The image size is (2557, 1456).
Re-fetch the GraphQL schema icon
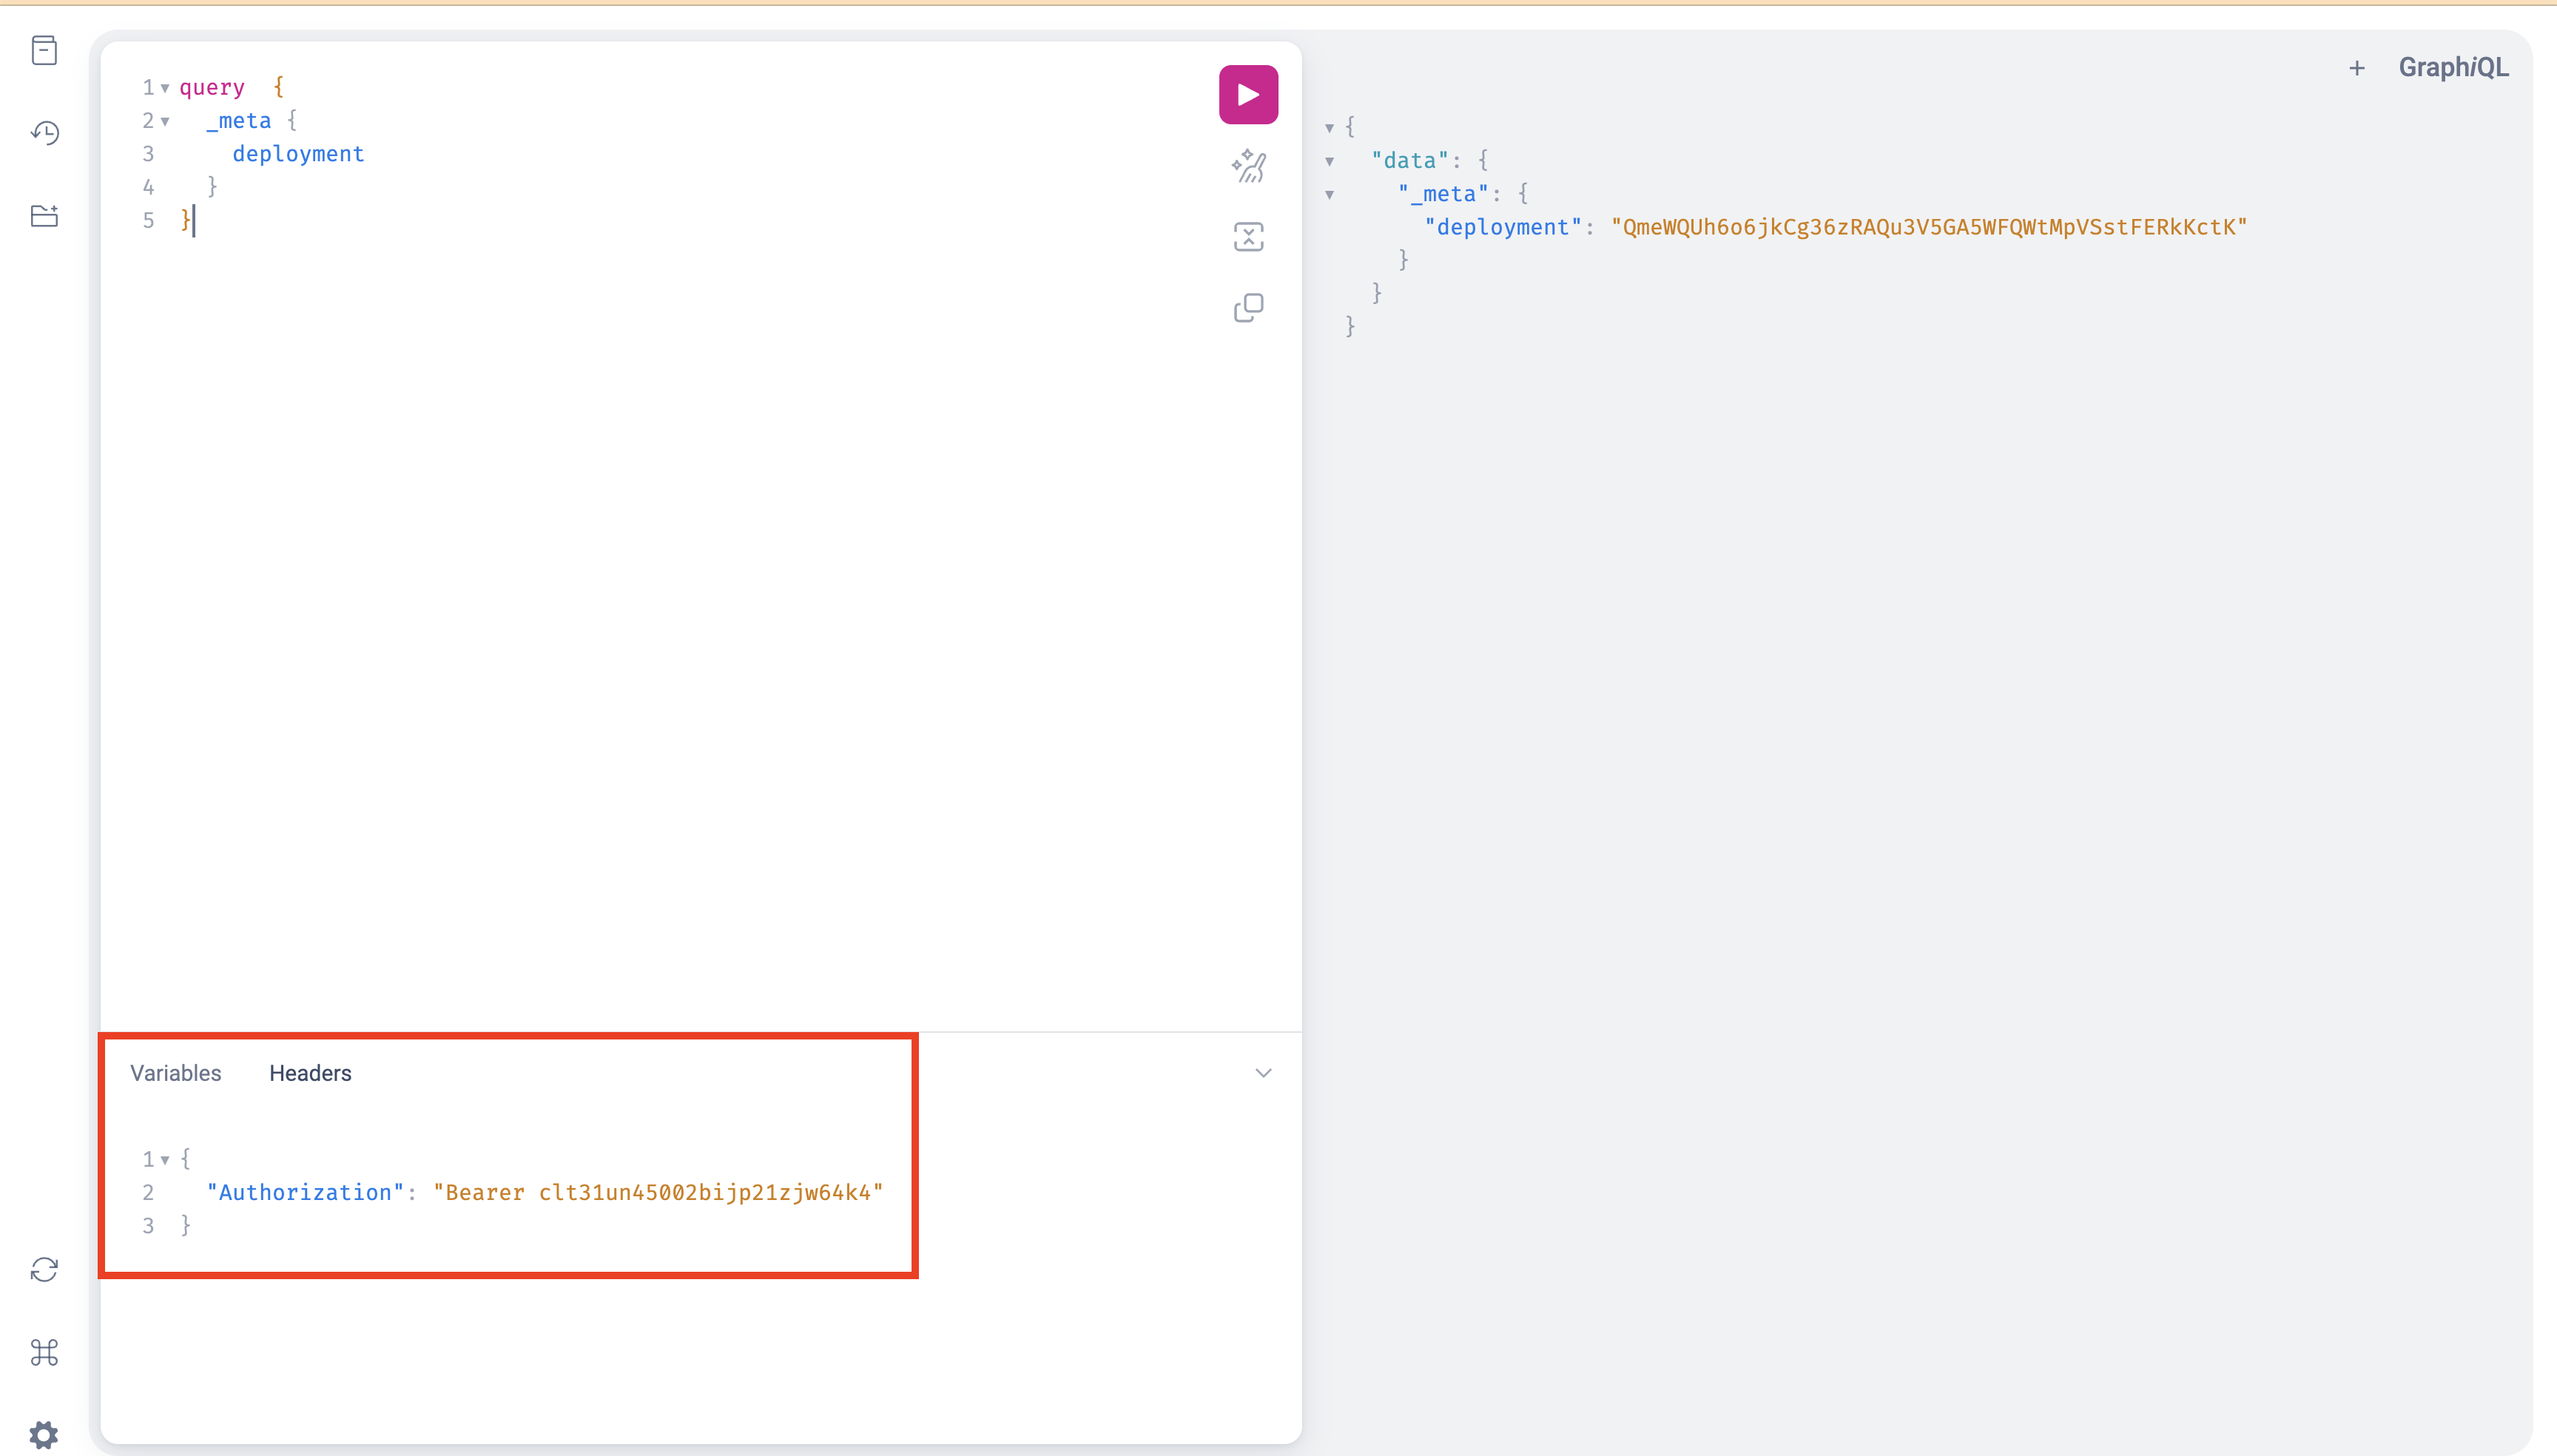tap(44, 1270)
